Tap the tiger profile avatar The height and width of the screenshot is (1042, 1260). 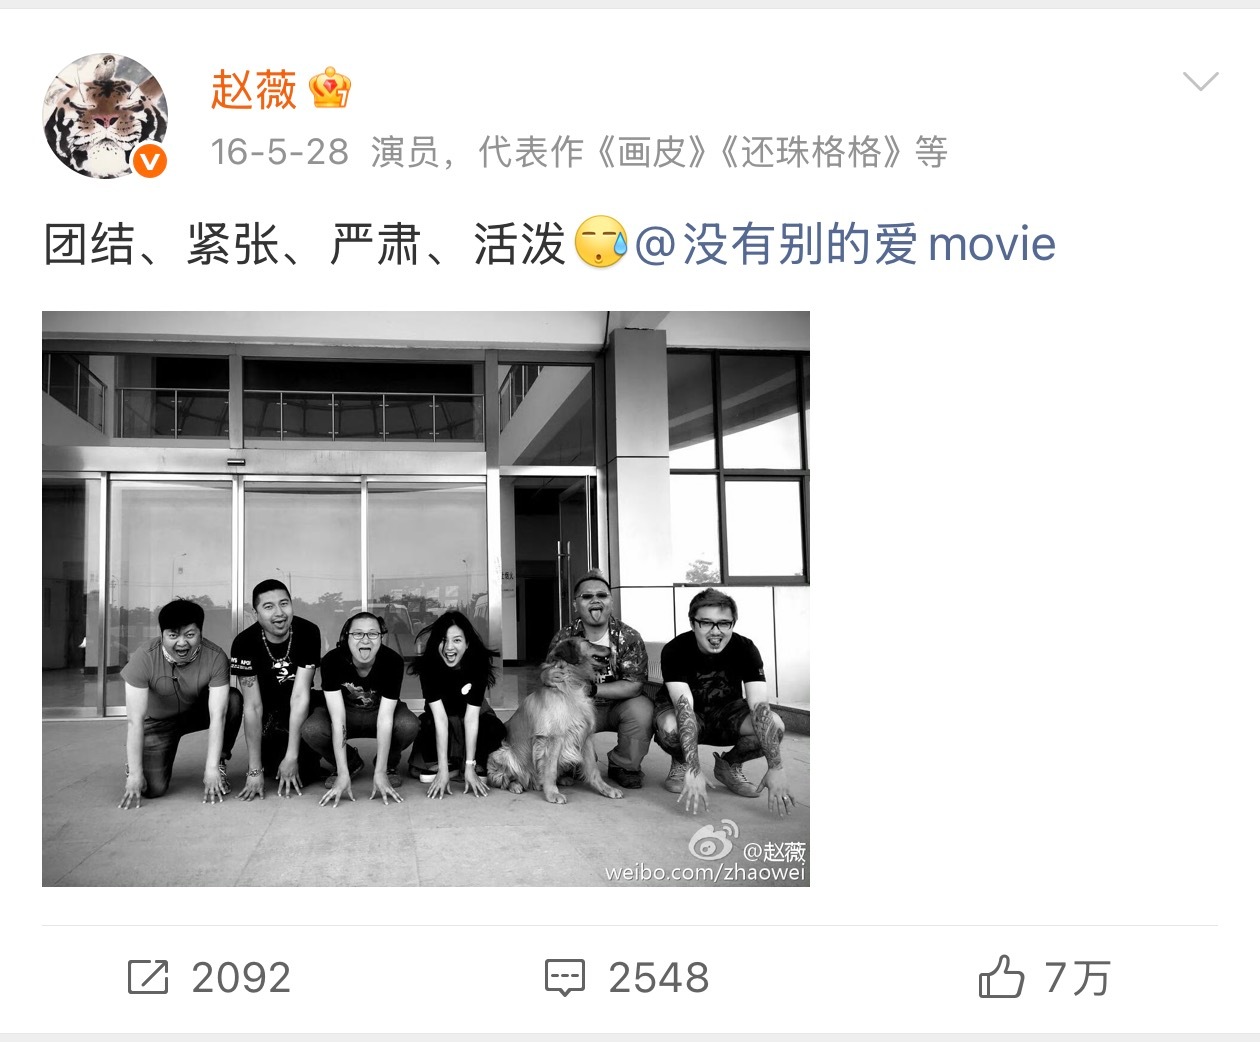[x=105, y=116]
